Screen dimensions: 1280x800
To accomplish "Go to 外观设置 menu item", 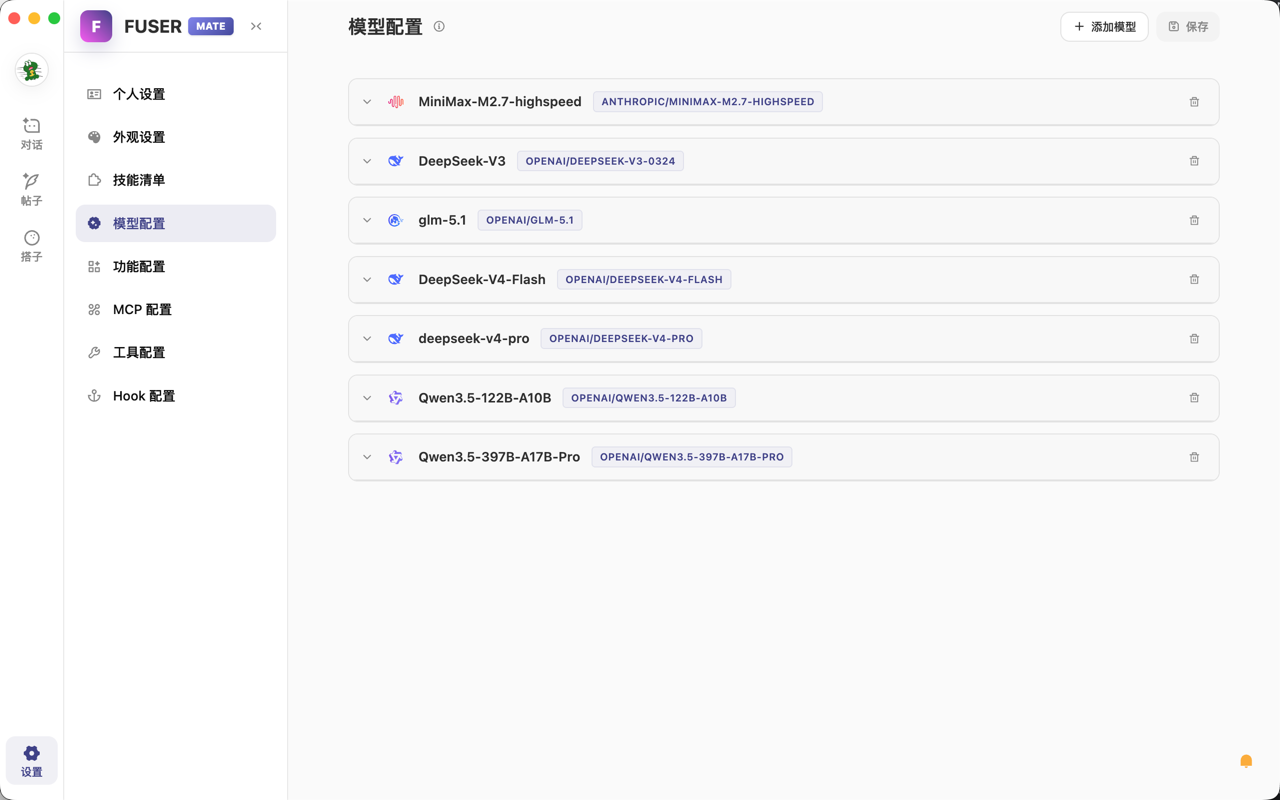I will [x=176, y=137].
